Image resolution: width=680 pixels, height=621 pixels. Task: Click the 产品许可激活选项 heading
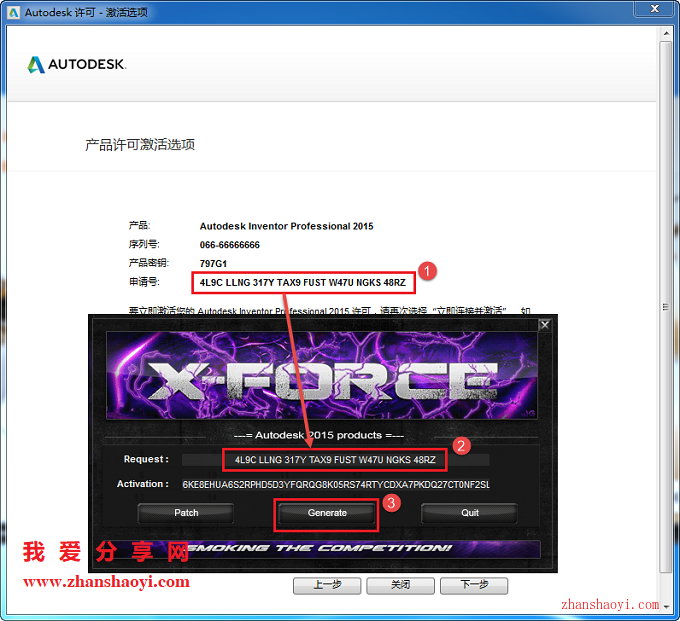point(140,145)
